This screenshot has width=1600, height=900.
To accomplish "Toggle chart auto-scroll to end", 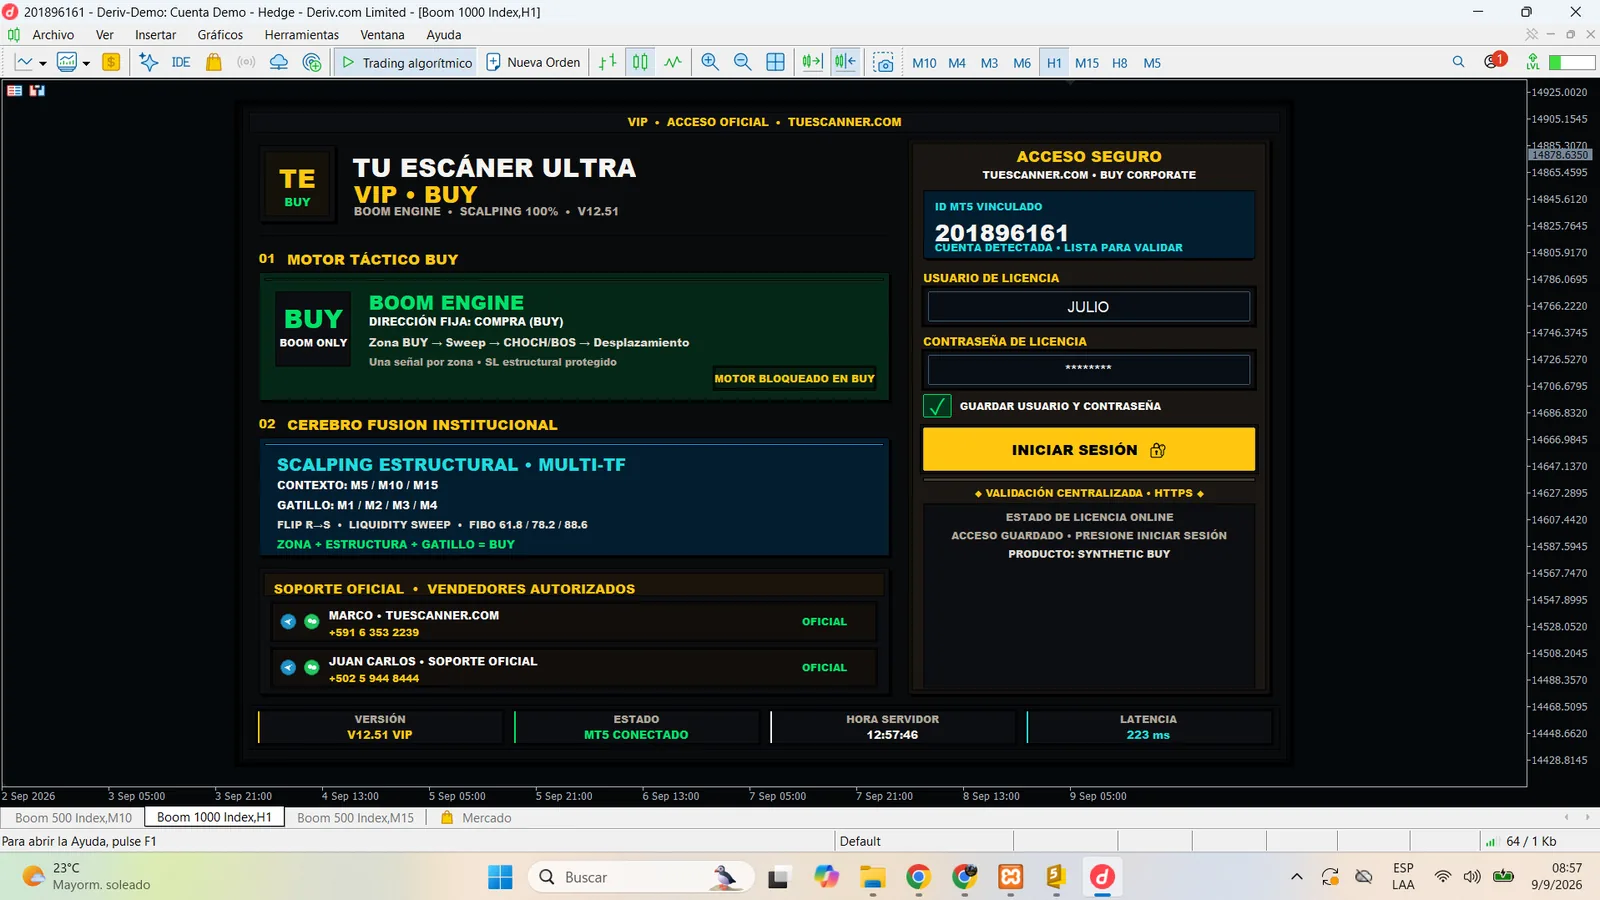I will click(x=812, y=62).
